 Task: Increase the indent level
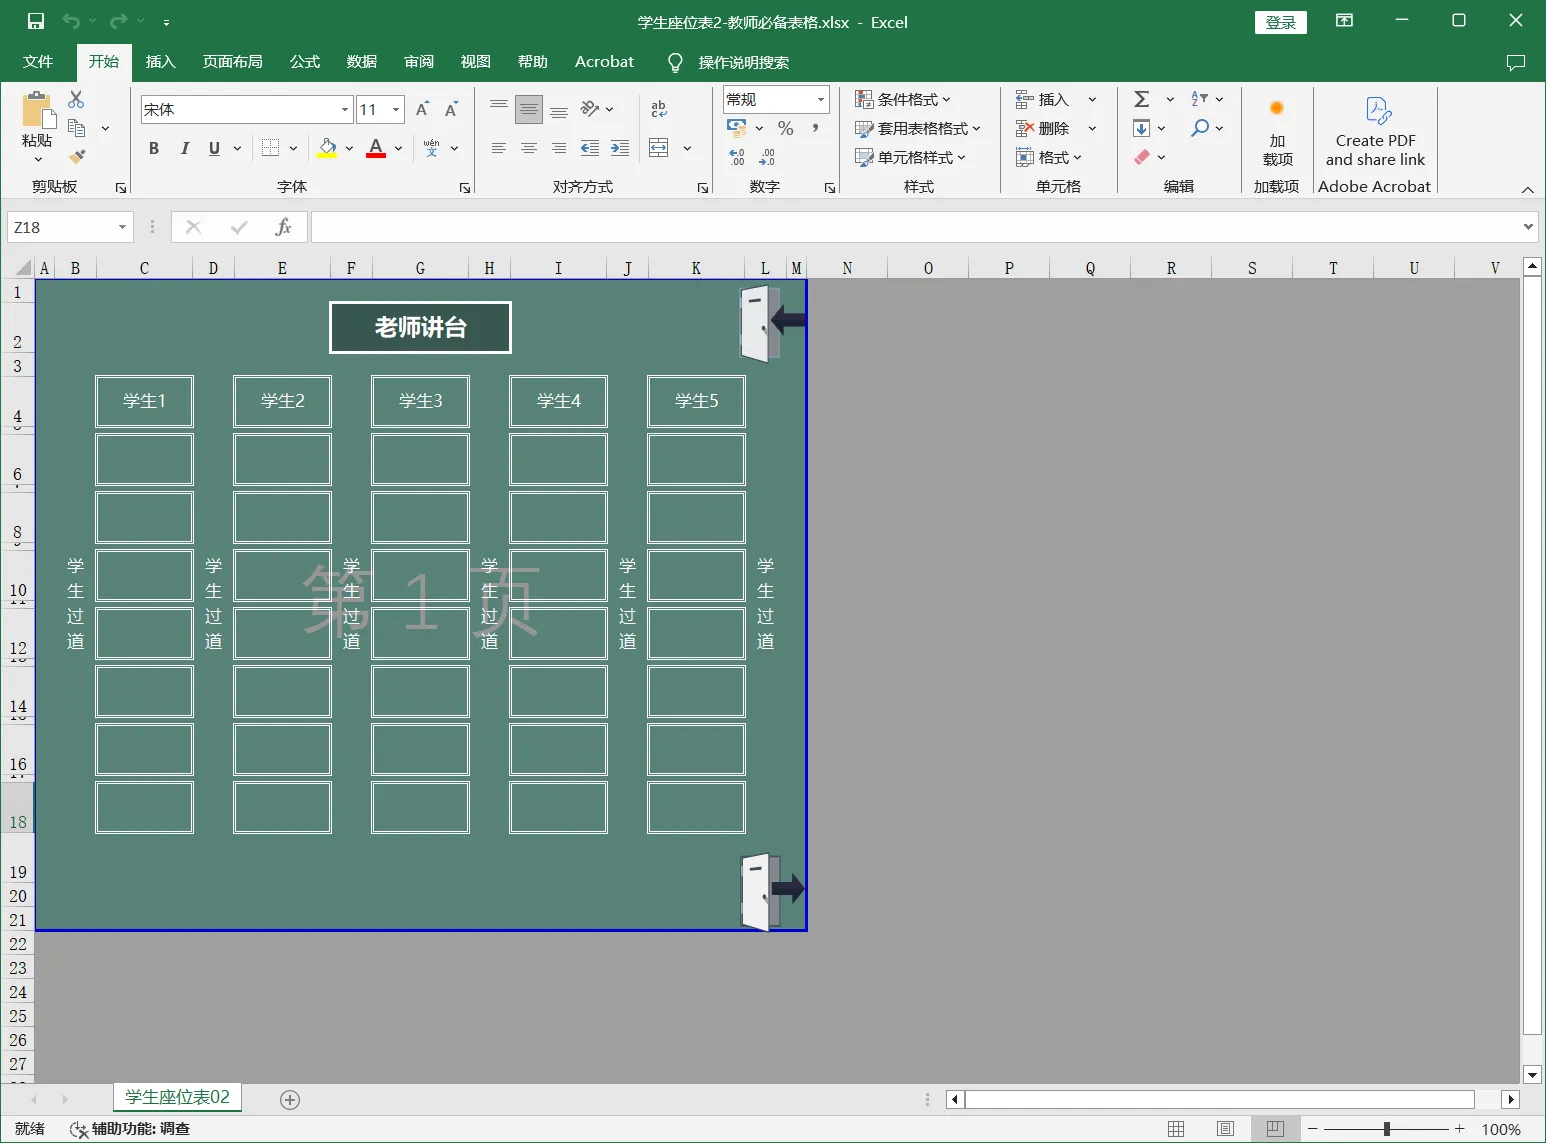620,148
